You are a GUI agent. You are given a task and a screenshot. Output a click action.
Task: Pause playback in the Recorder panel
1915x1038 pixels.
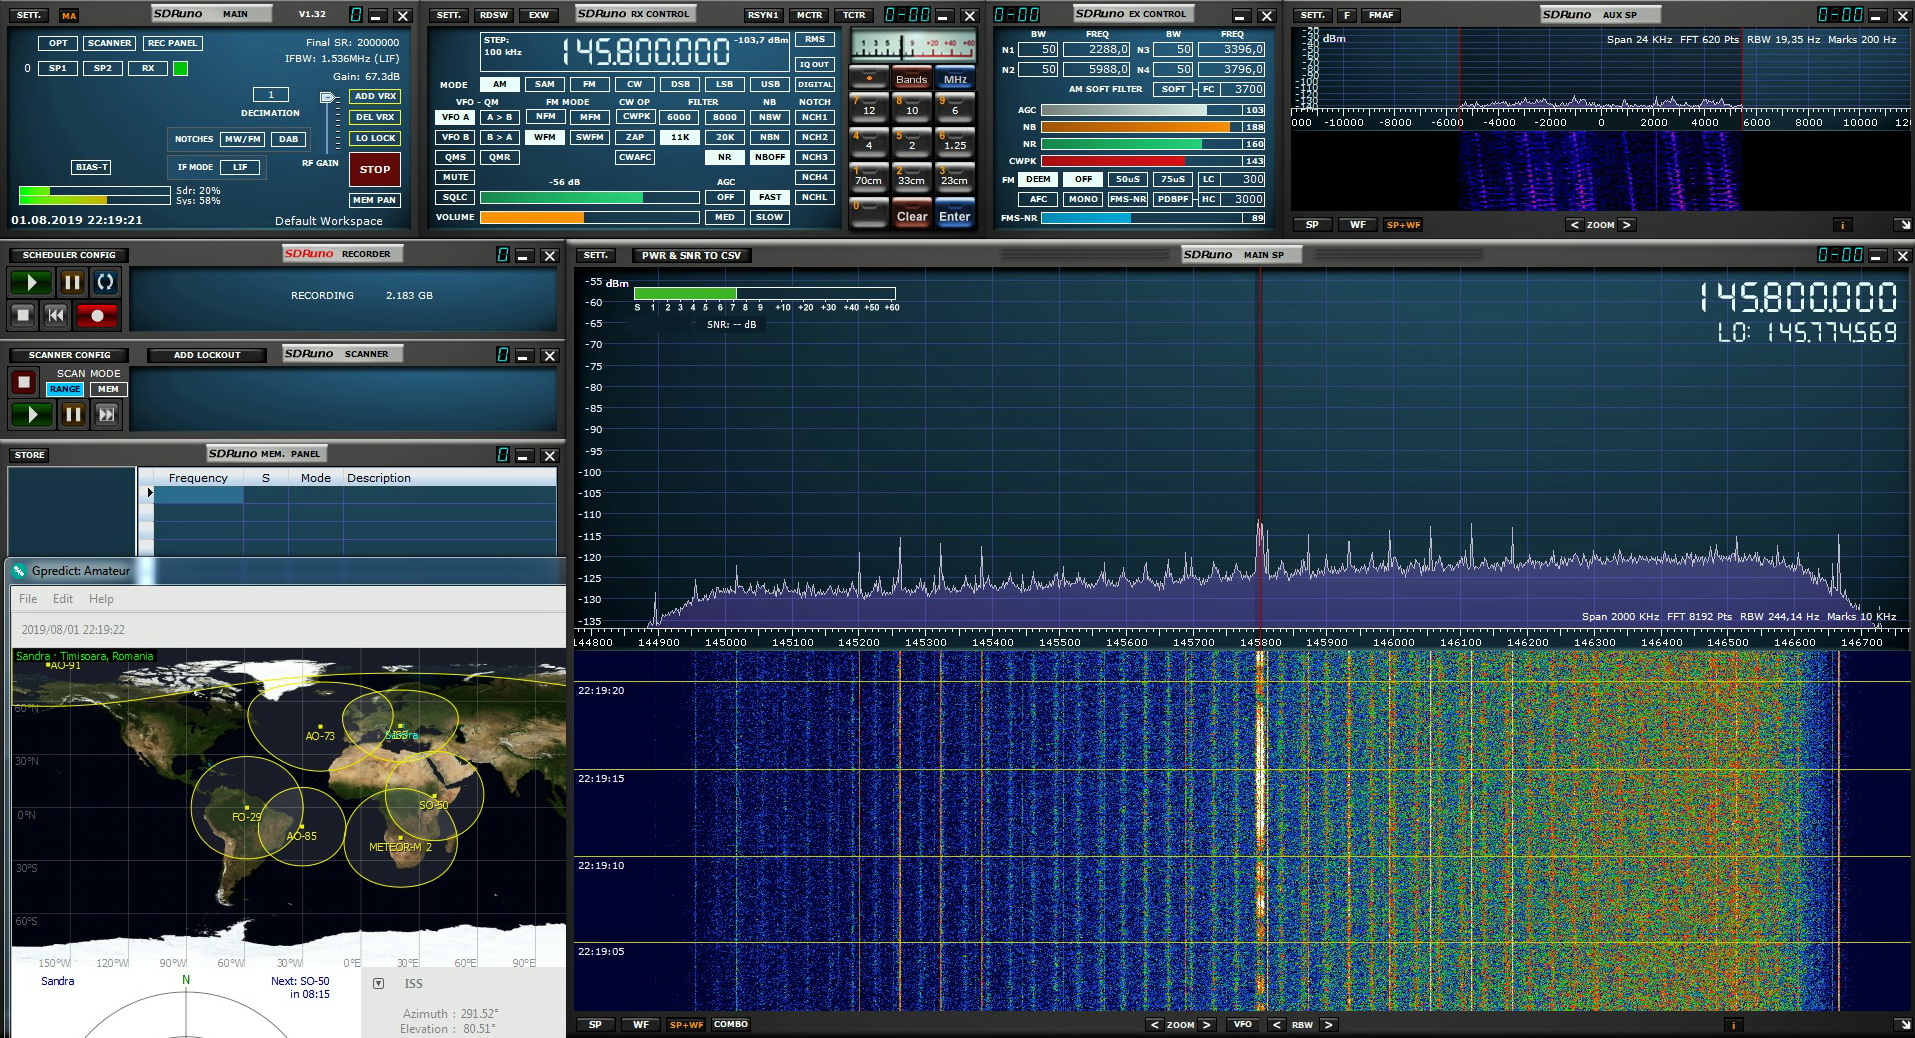coord(72,283)
